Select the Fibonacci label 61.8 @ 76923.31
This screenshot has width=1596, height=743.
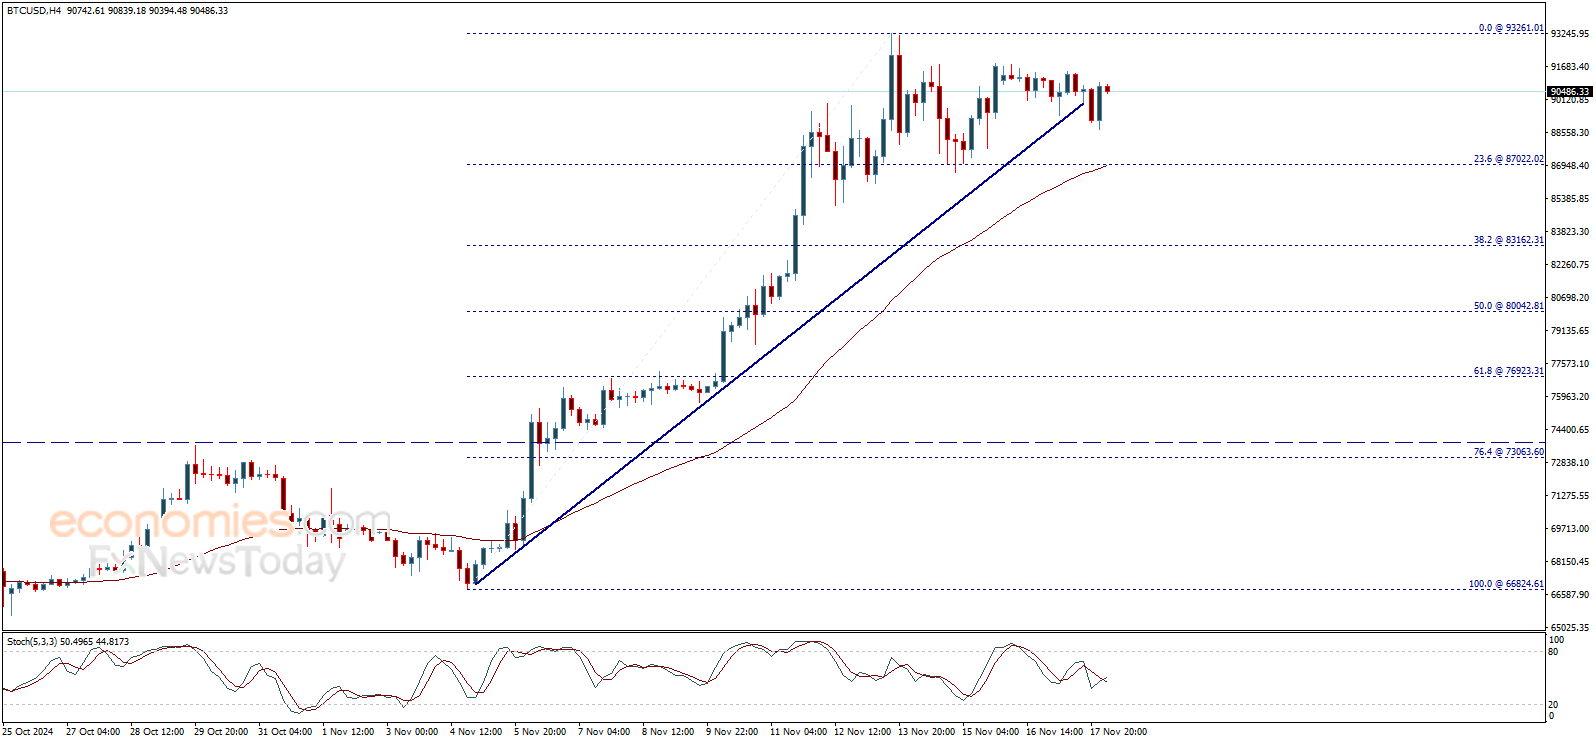coord(1508,371)
